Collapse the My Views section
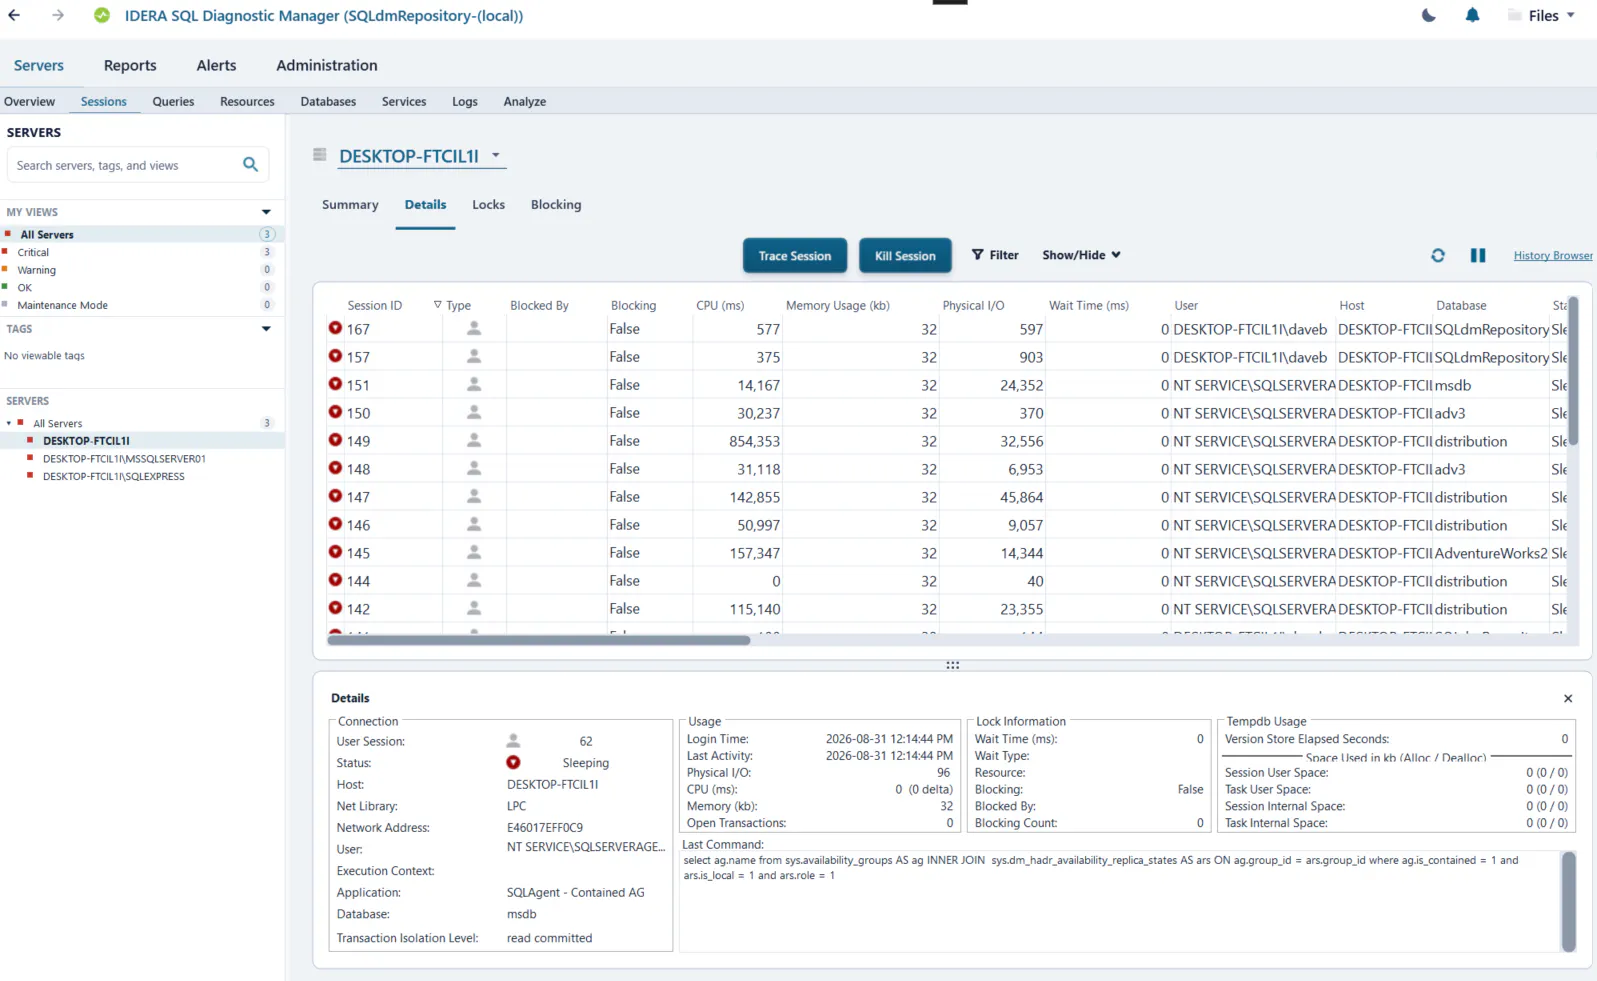1597x981 pixels. pos(266,212)
